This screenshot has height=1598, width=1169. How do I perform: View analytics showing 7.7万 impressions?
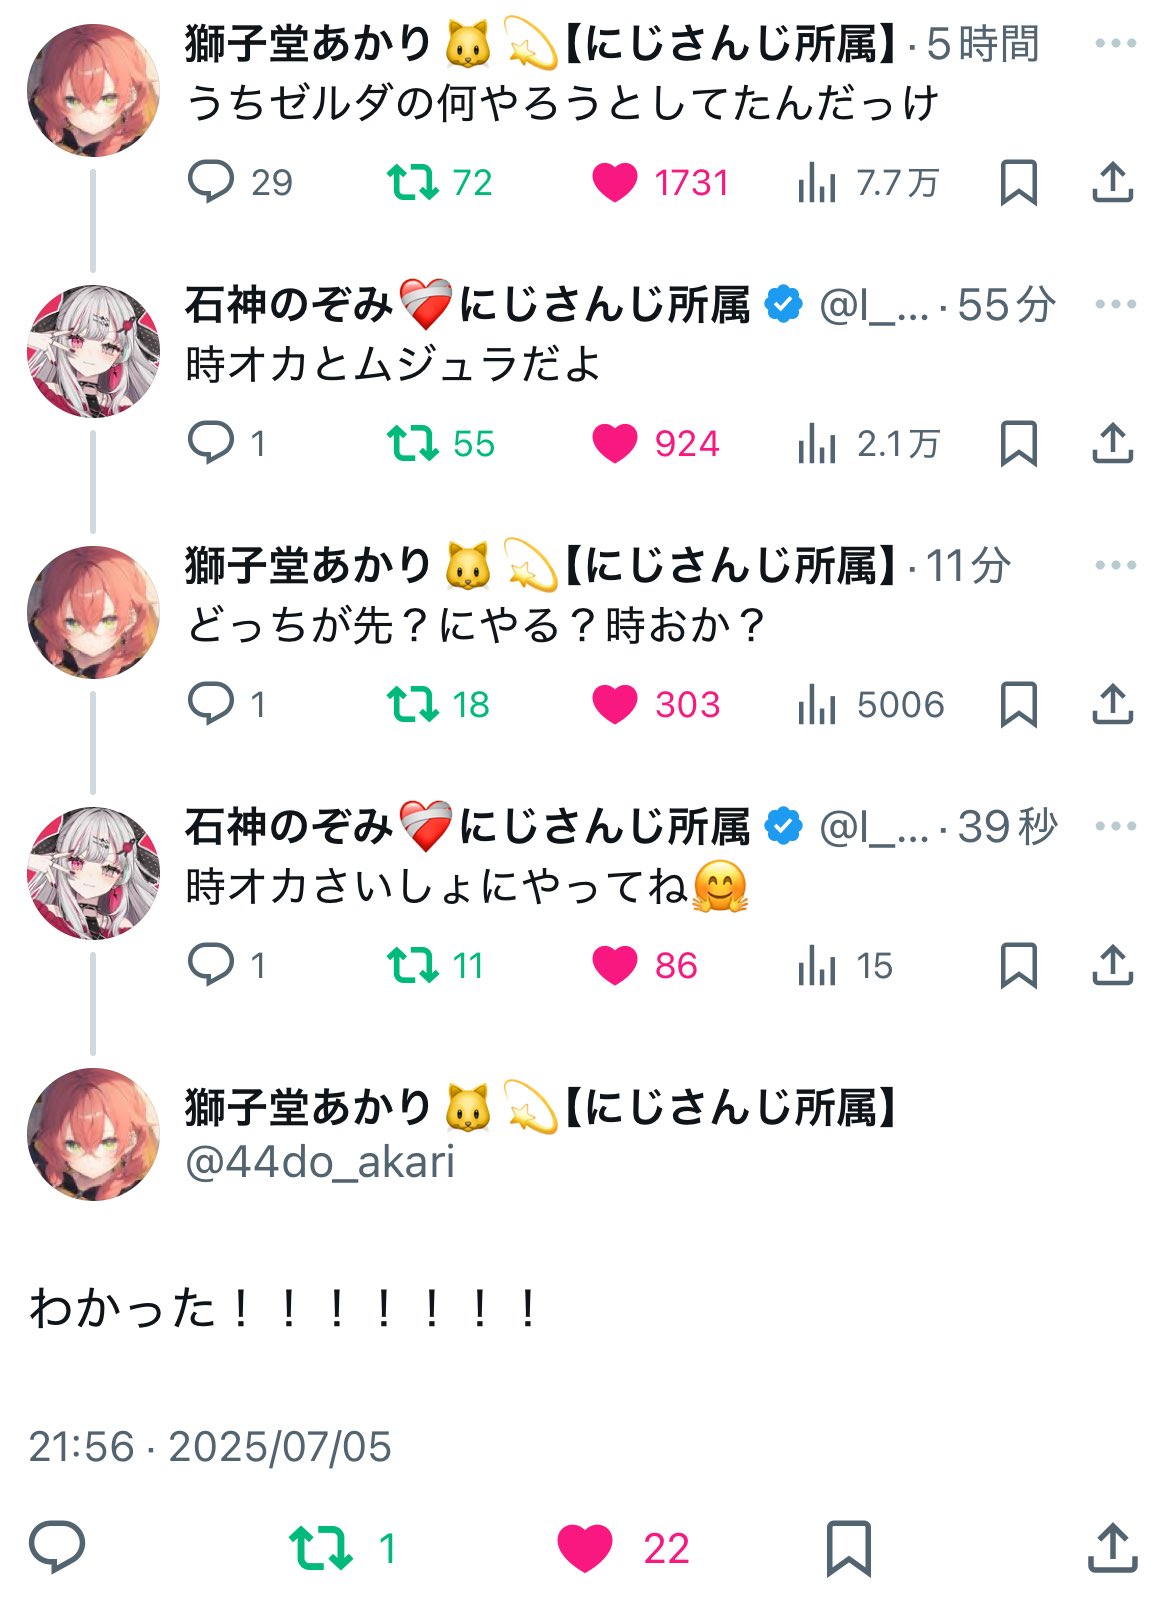tap(868, 183)
